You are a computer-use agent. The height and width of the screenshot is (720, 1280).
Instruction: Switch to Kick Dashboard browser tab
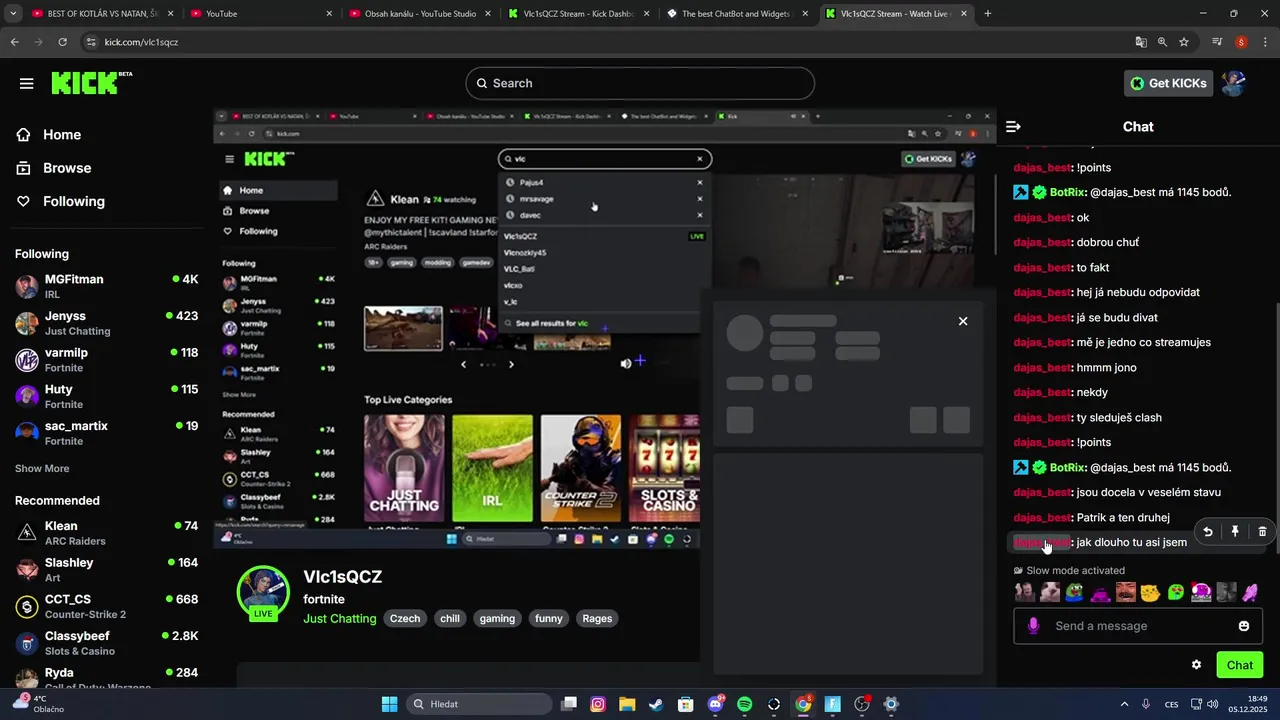point(578,14)
